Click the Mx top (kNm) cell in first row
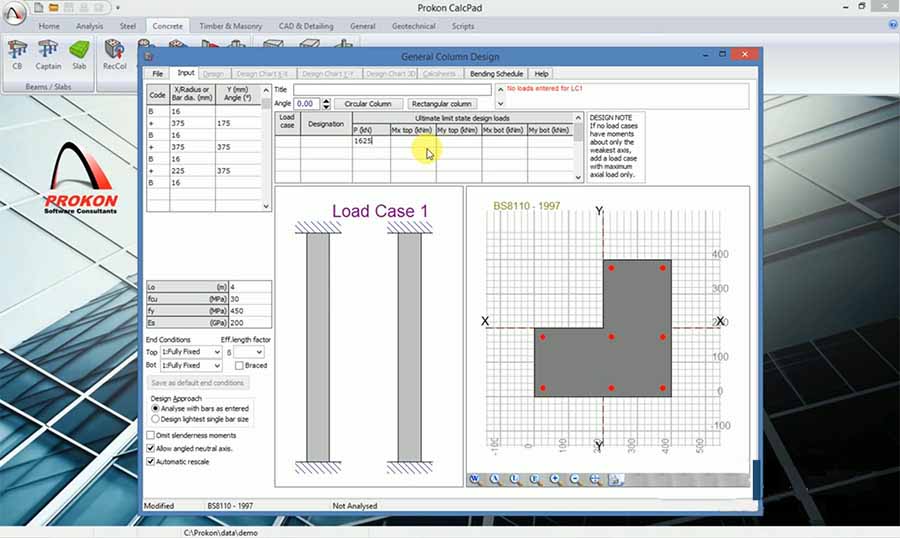 coord(413,141)
